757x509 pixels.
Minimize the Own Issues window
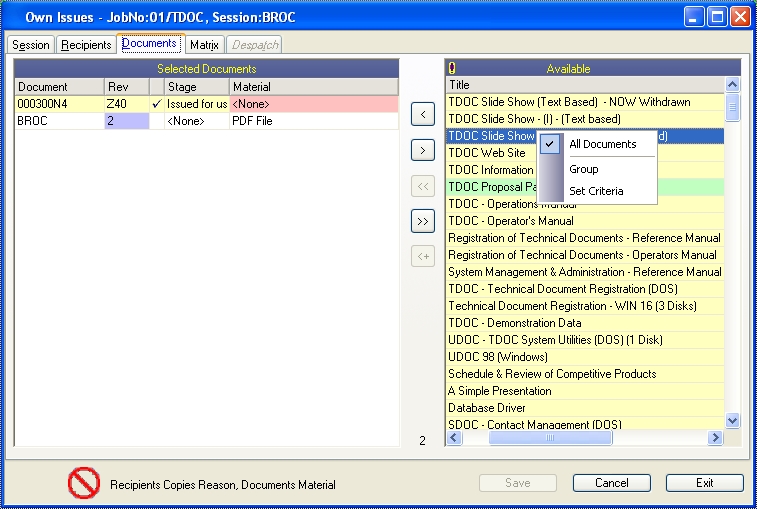694,17
